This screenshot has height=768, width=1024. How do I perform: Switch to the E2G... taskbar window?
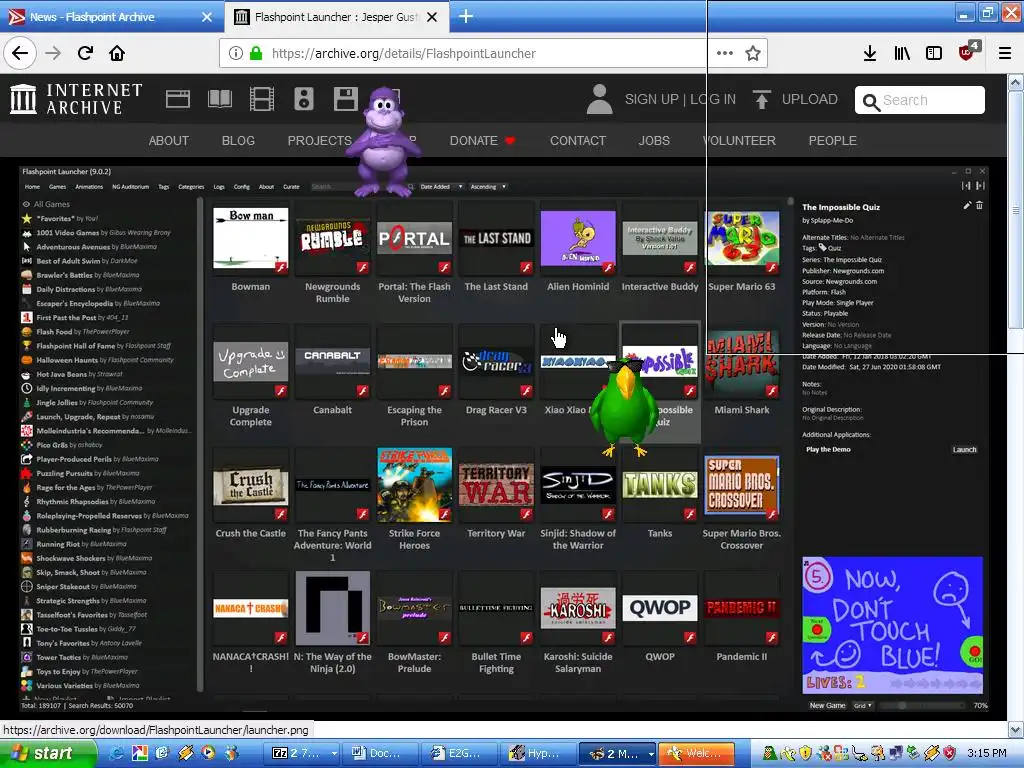(x=460, y=753)
